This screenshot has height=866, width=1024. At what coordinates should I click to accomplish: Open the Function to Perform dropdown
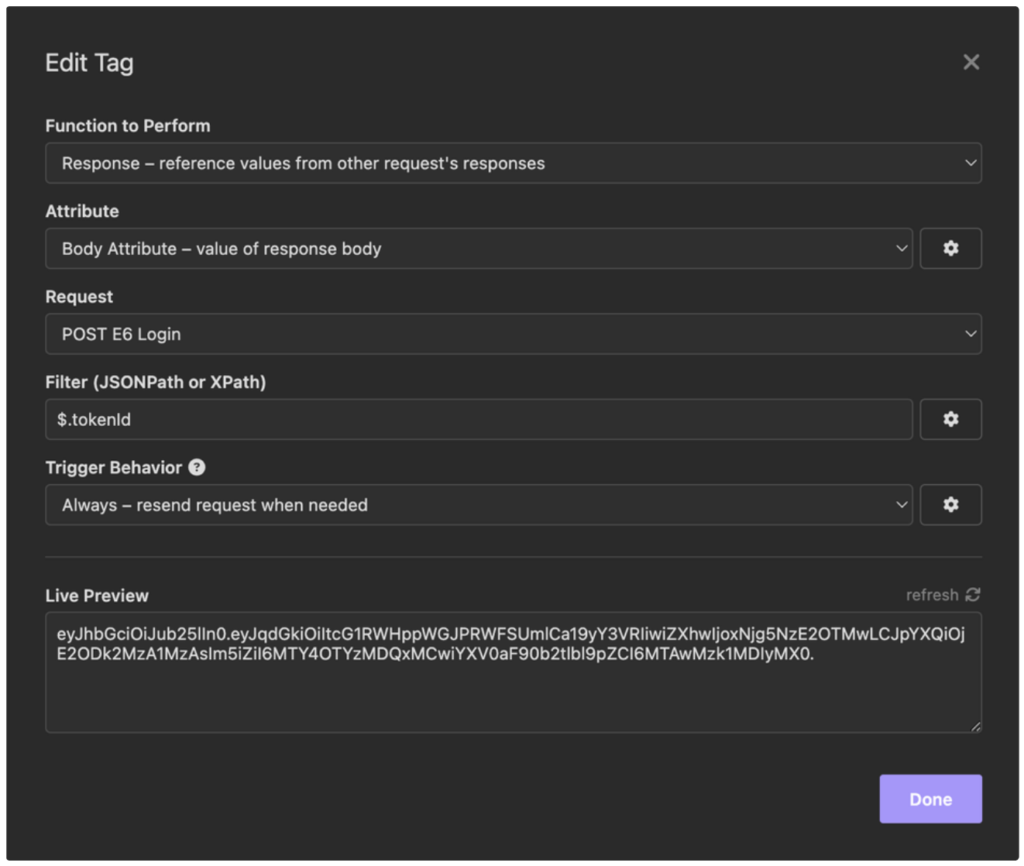(513, 163)
